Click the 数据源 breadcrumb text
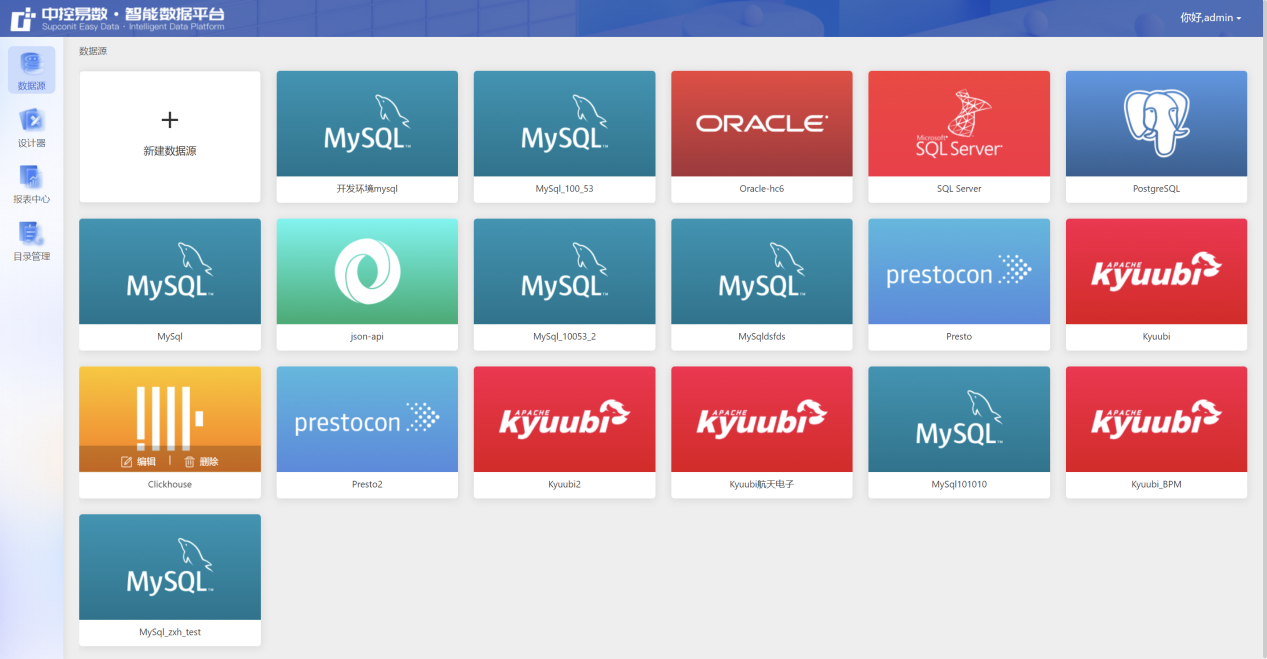This screenshot has height=659, width=1267. point(93,50)
